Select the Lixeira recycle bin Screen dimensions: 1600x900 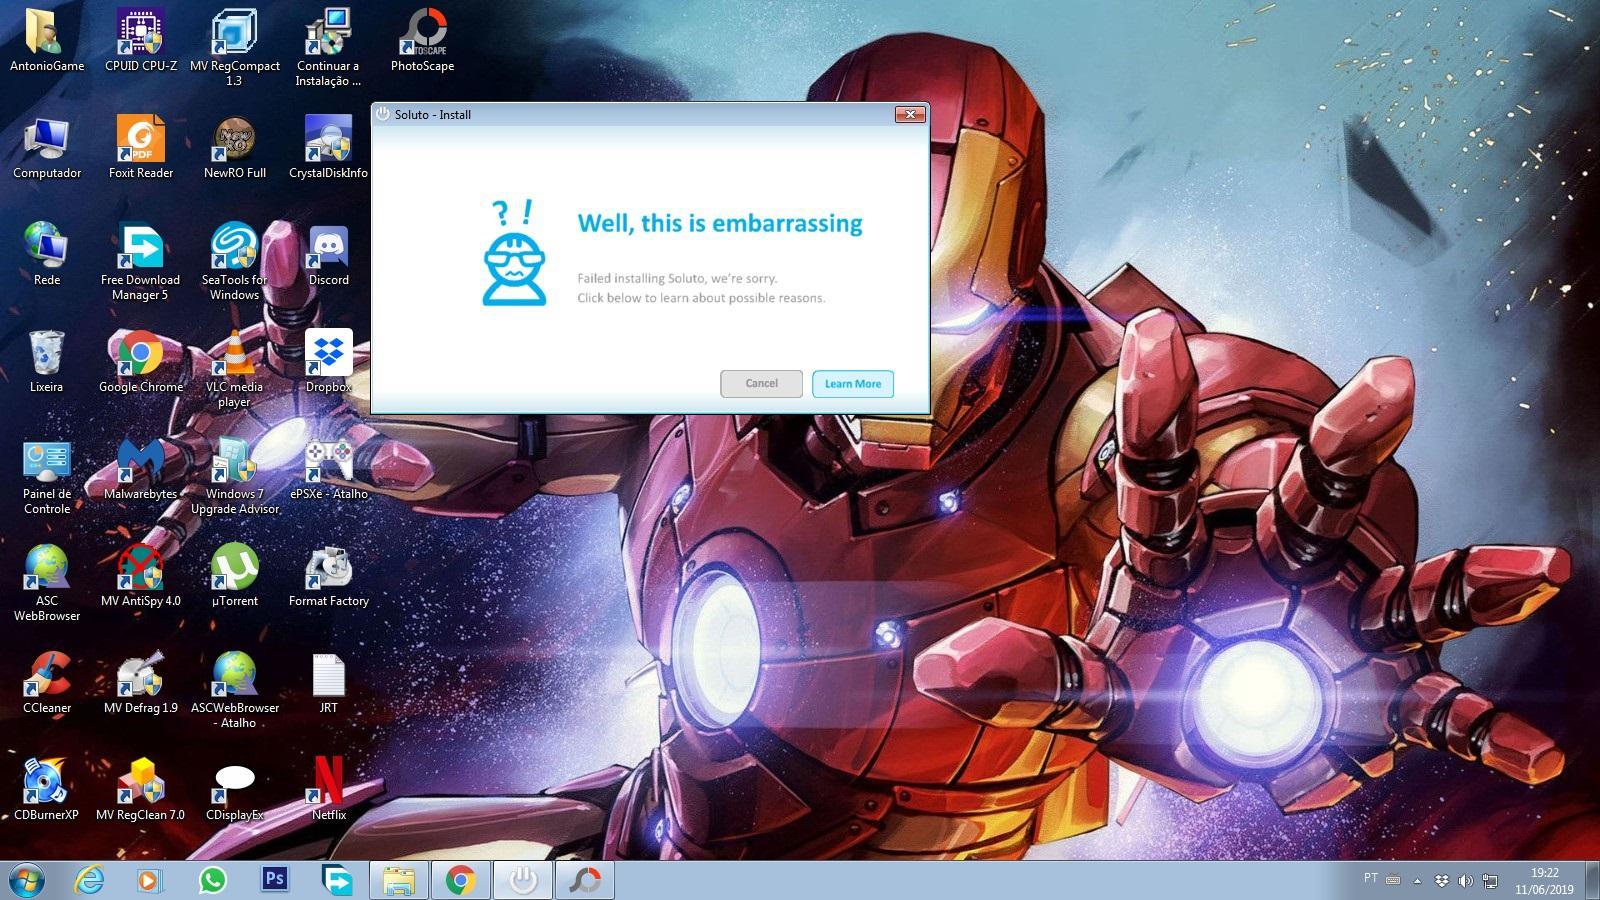[x=47, y=361]
